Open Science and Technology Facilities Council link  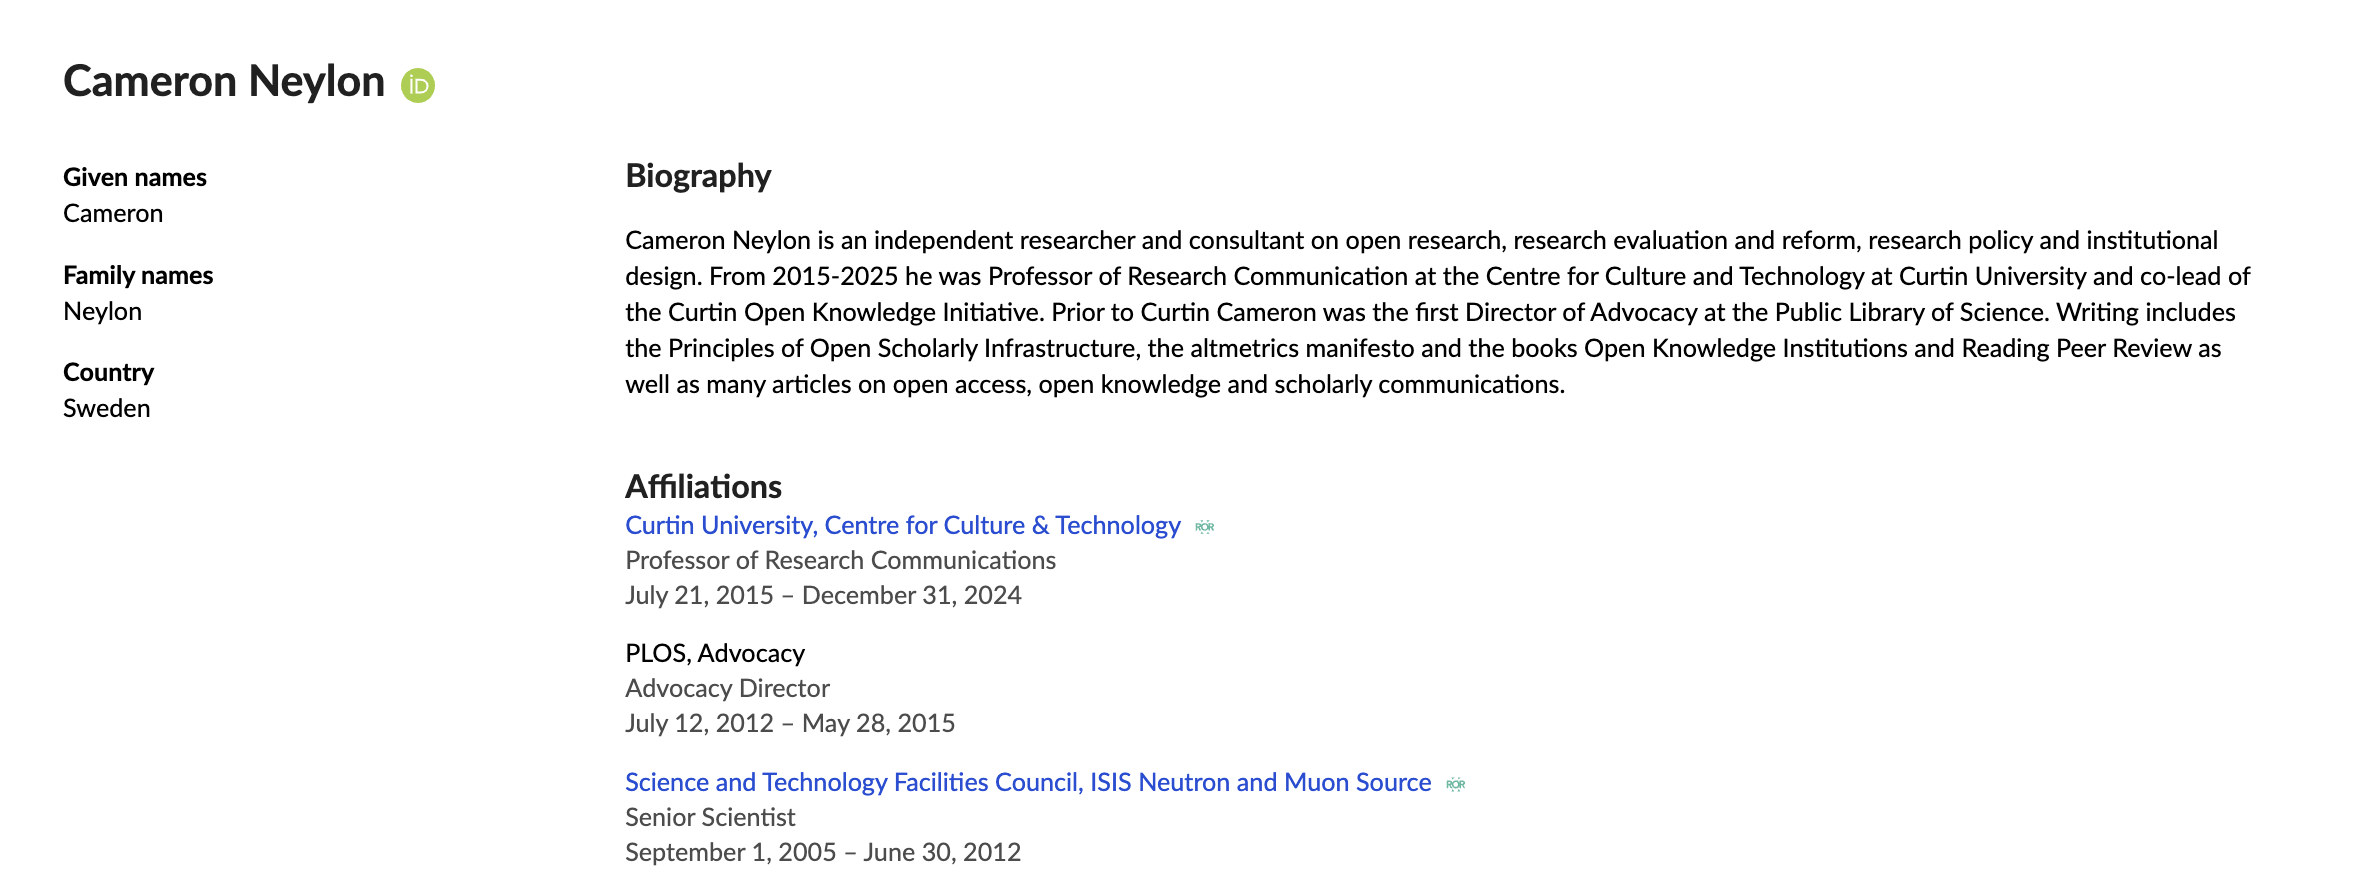[x=1028, y=782]
